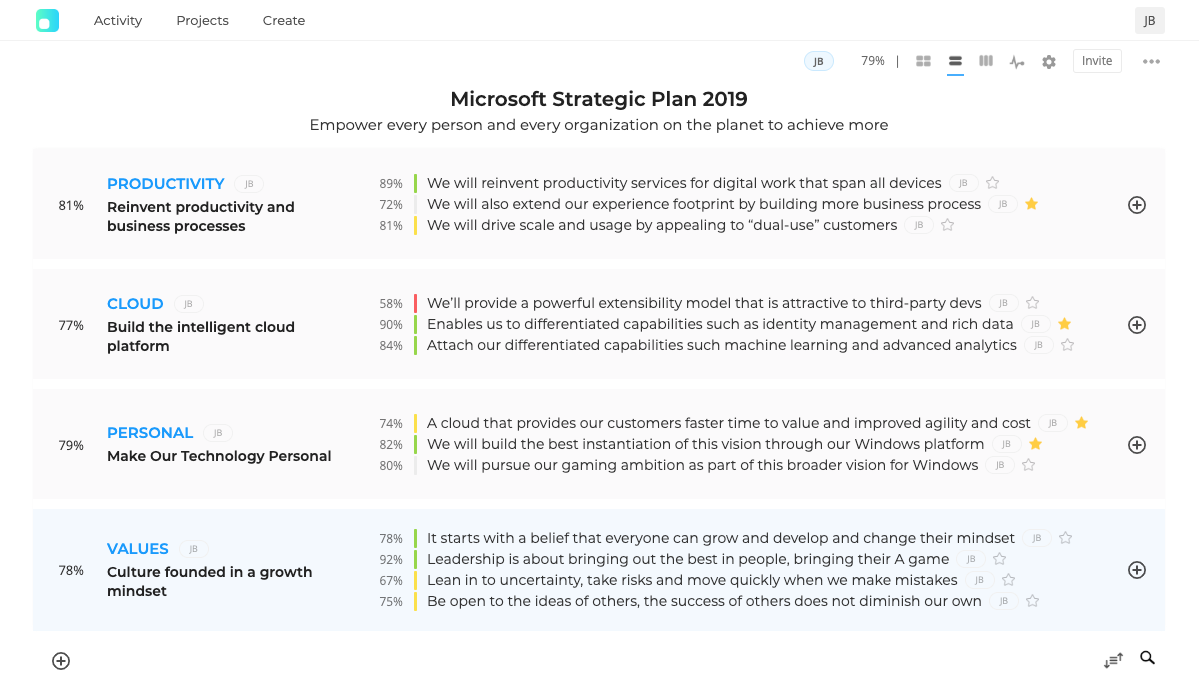Click the sort order icon
Viewport: 1199px width, 689px height.
tap(1113, 660)
